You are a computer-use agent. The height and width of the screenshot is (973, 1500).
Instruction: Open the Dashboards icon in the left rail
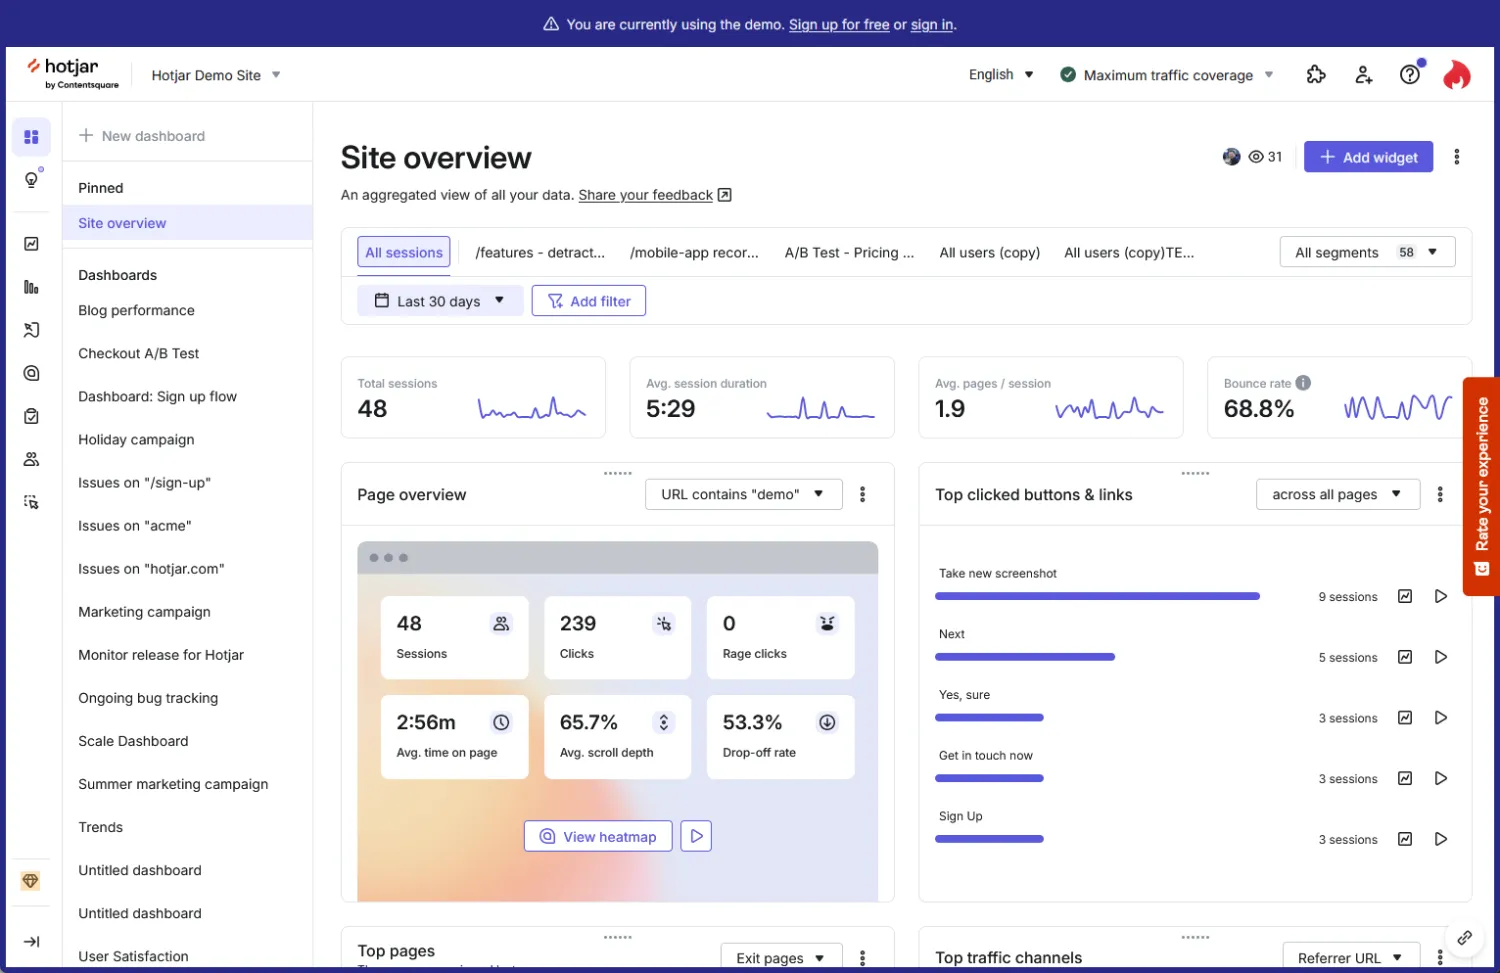point(31,137)
